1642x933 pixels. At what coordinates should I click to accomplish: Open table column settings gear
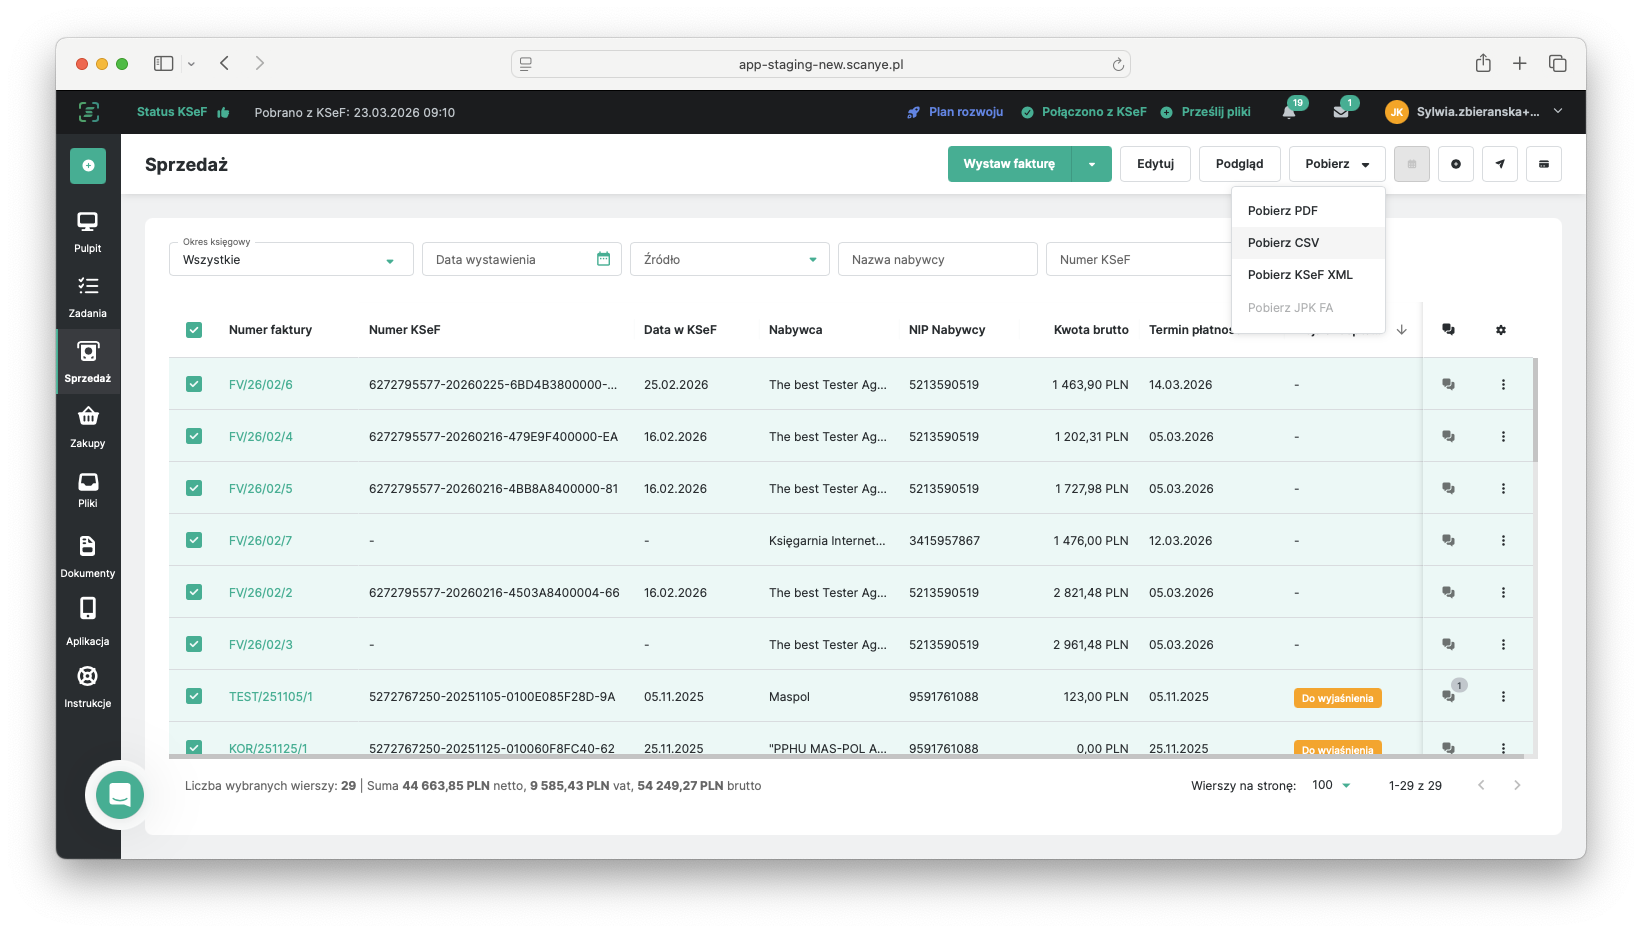tap(1501, 330)
